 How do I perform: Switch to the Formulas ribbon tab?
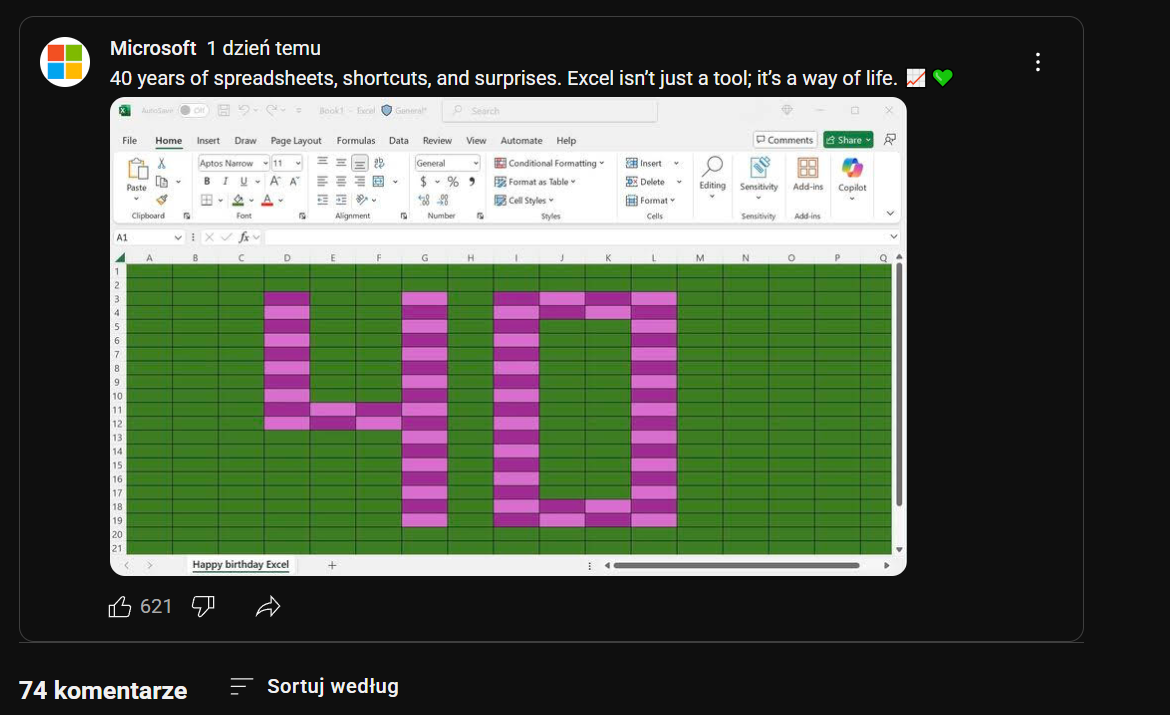point(356,141)
